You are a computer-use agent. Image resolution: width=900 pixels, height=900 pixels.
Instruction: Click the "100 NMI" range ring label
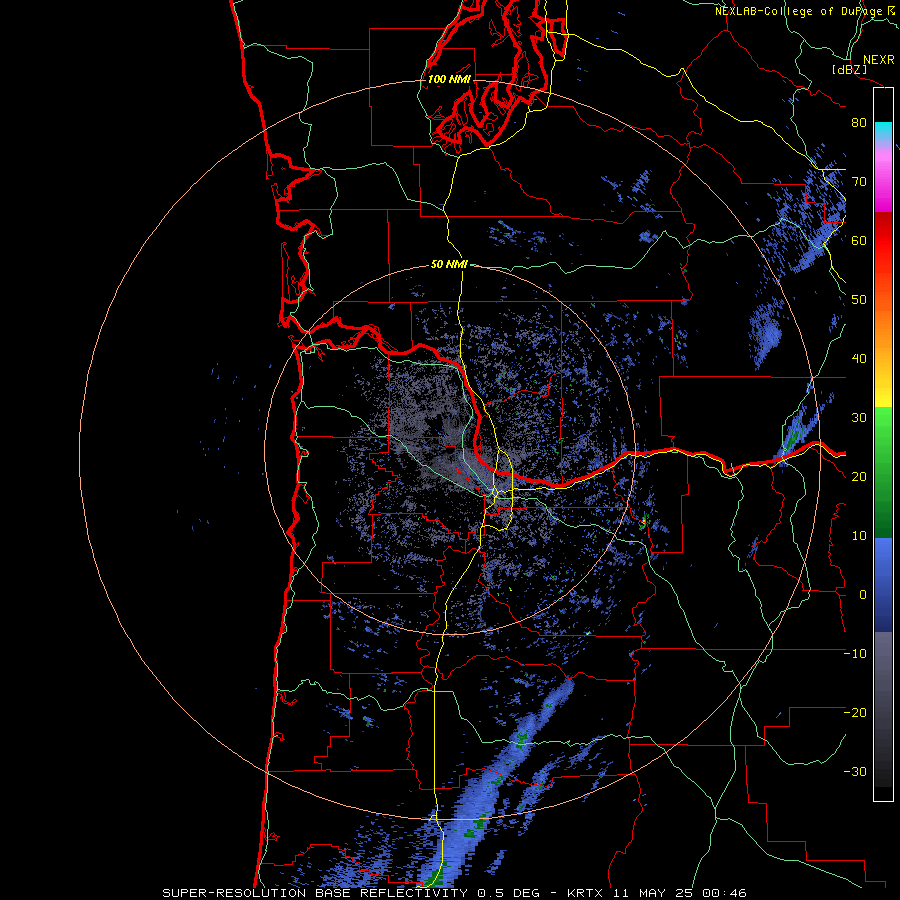click(x=449, y=79)
